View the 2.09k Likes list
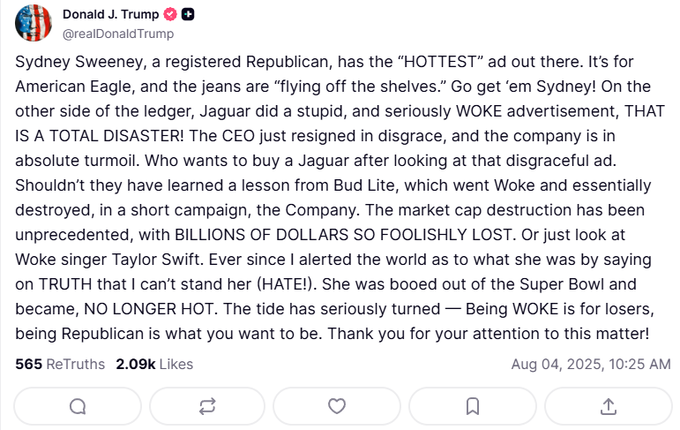The image size is (680, 430). pyautogui.click(x=154, y=364)
